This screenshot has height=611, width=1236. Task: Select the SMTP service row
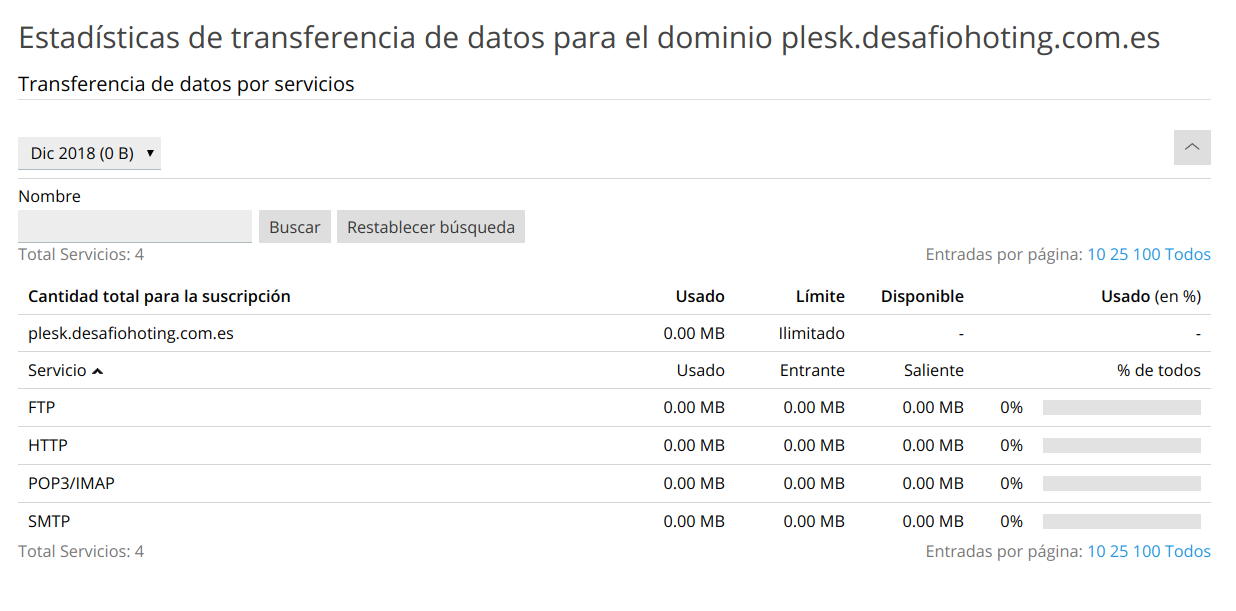click(50, 521)
